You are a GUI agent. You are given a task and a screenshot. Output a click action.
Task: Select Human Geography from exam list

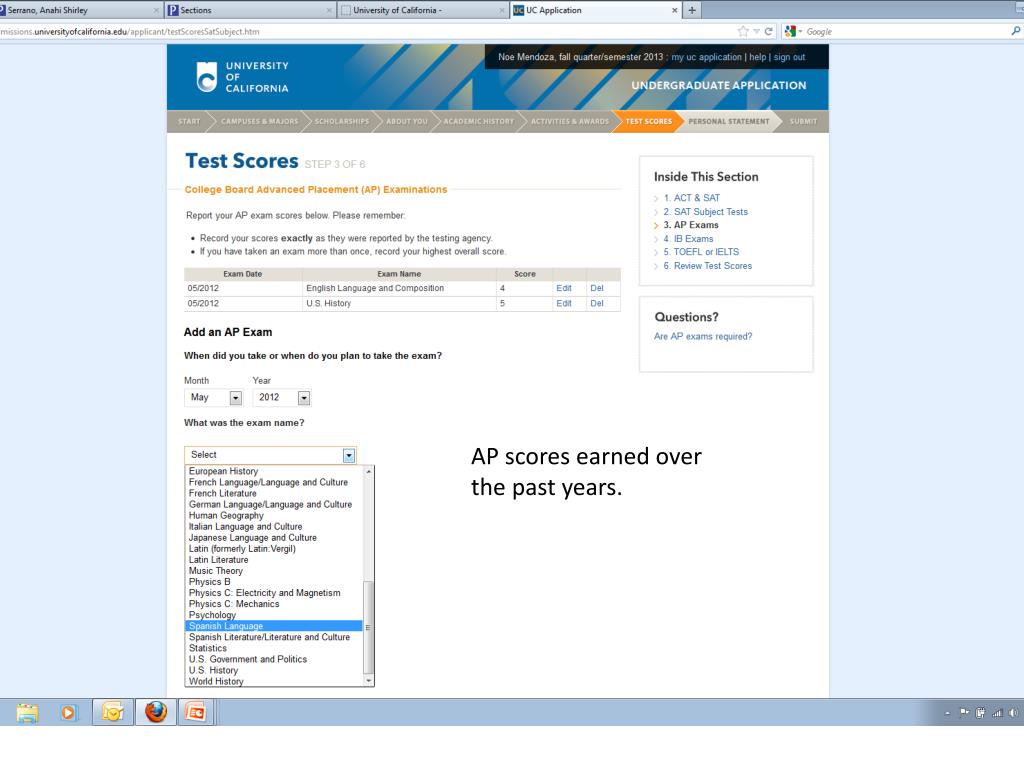[x=274, y=516]
